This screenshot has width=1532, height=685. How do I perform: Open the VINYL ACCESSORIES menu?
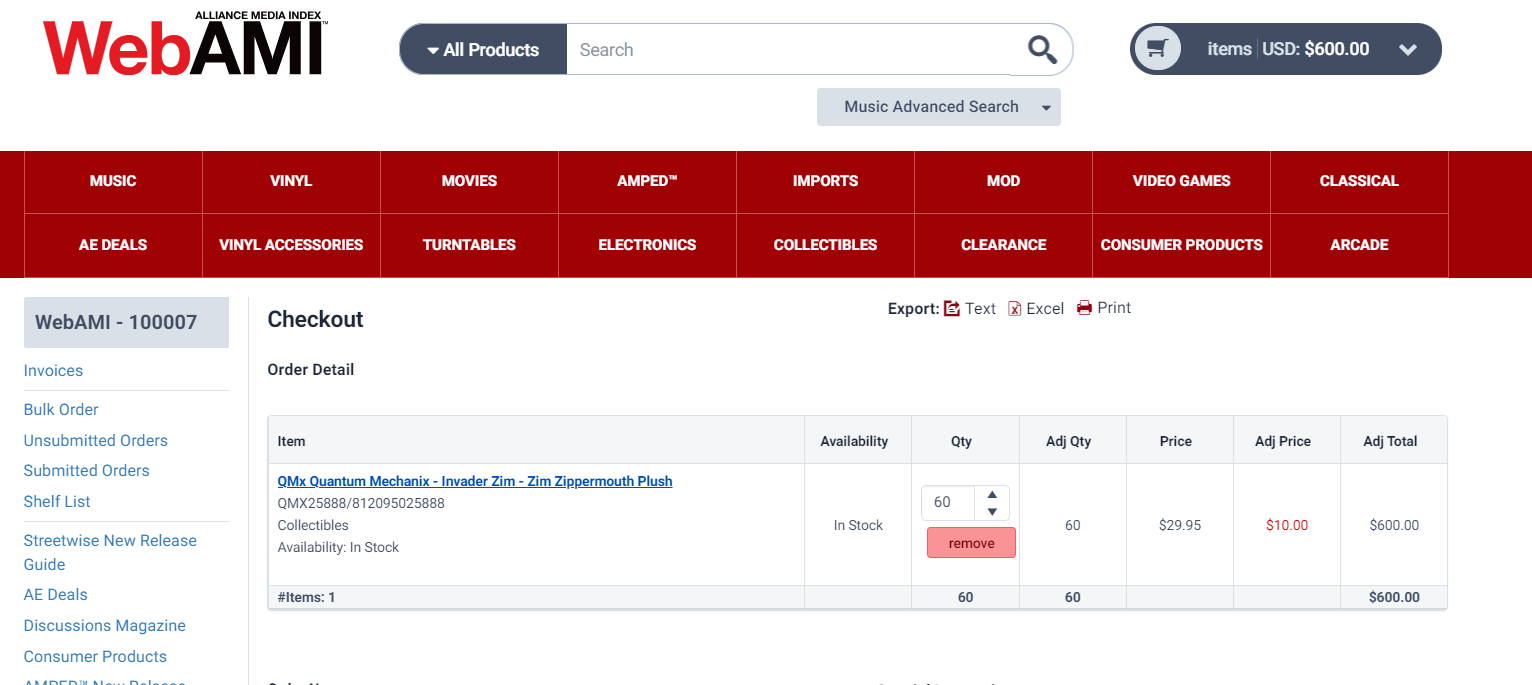pos(291,245)
